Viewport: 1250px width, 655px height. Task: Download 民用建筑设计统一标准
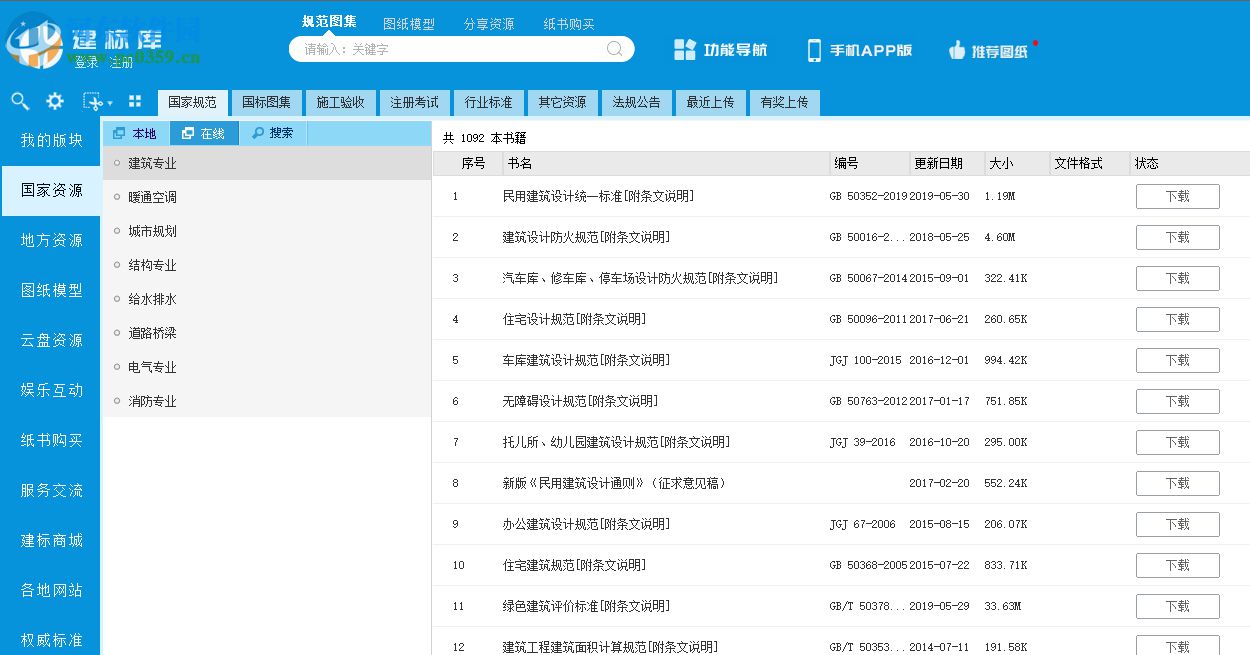tap(1177, 196)
